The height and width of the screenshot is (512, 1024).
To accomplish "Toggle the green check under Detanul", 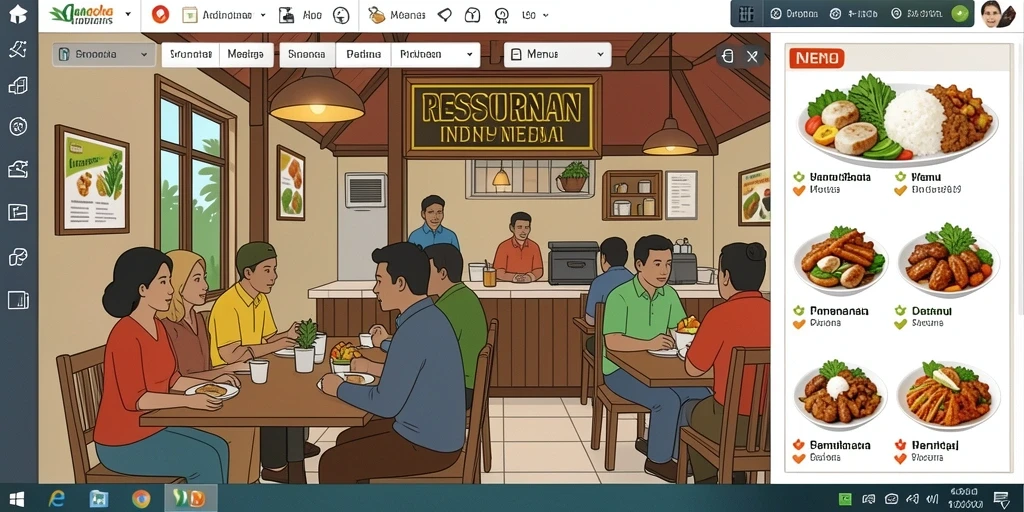I will [x=901, y=324].
